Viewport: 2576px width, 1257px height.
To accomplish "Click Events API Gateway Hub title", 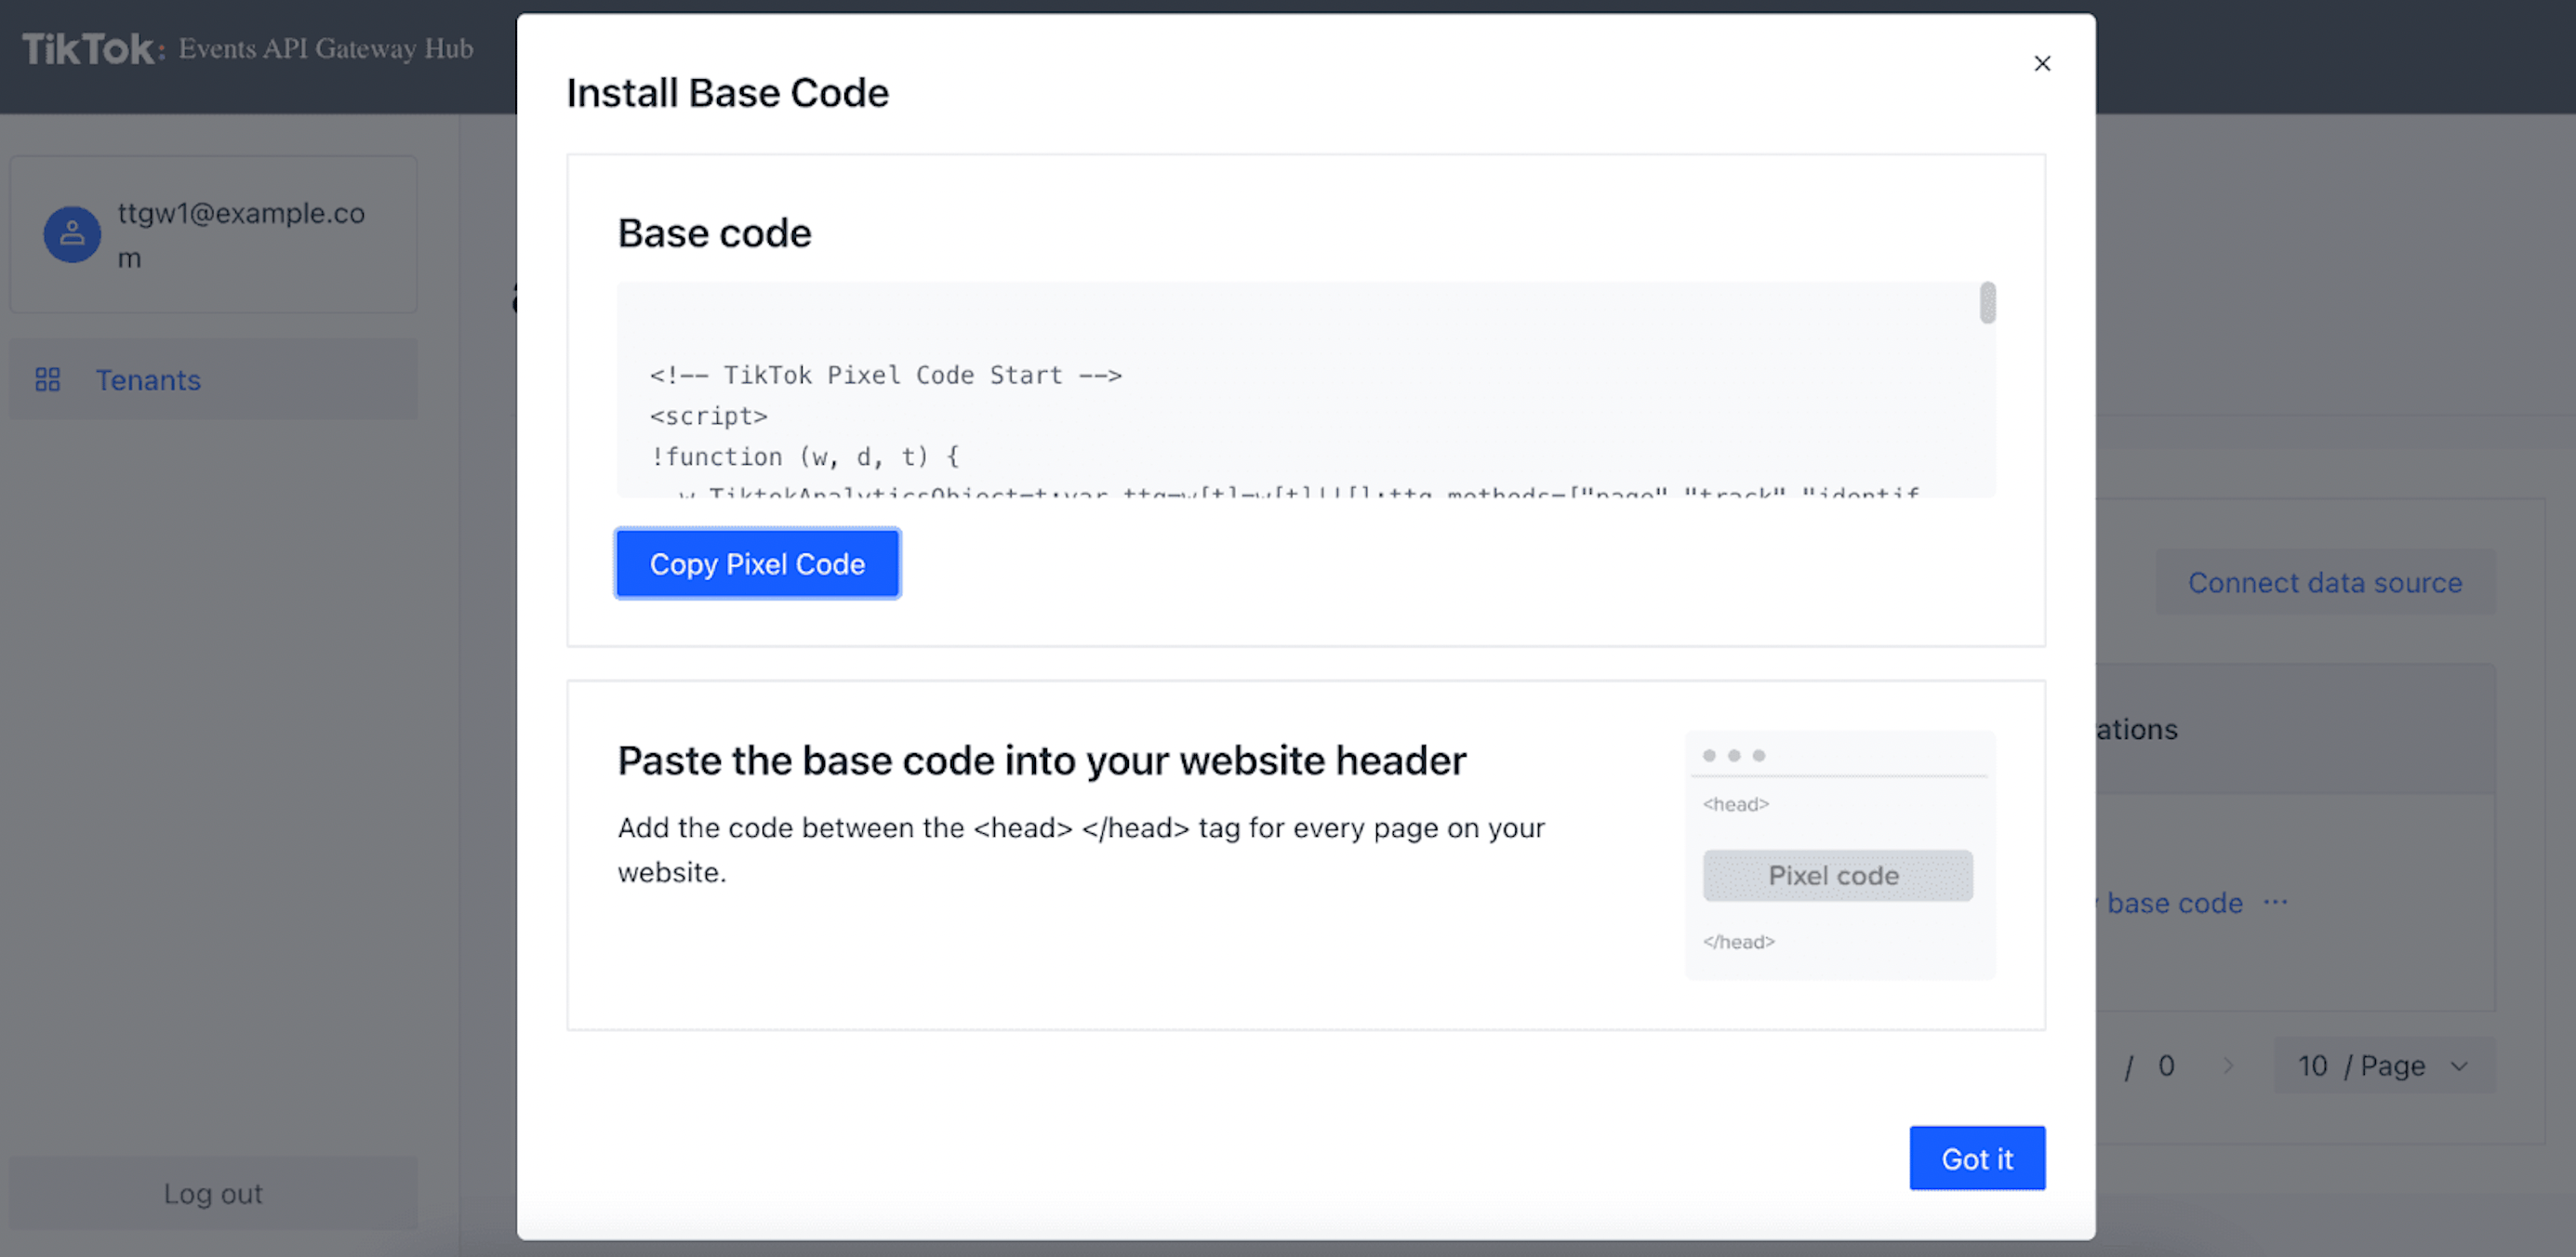I will (326, 48).
